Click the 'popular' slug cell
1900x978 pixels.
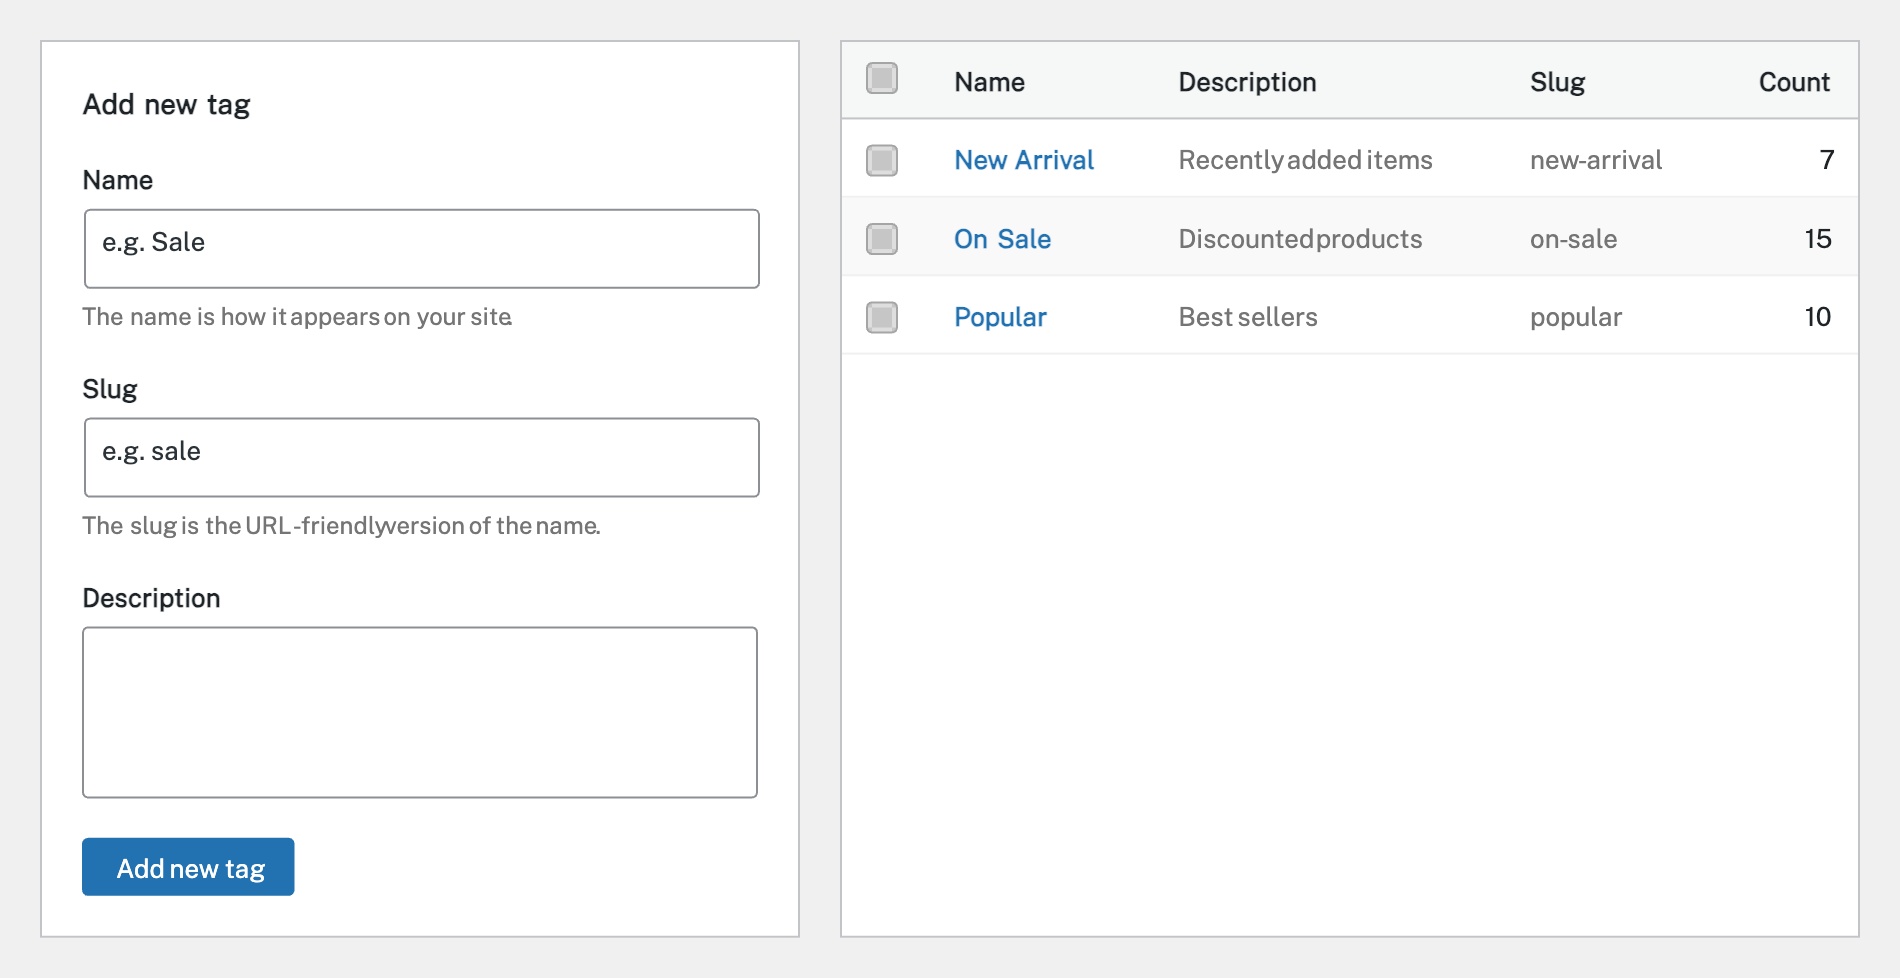click(1576, 318)
